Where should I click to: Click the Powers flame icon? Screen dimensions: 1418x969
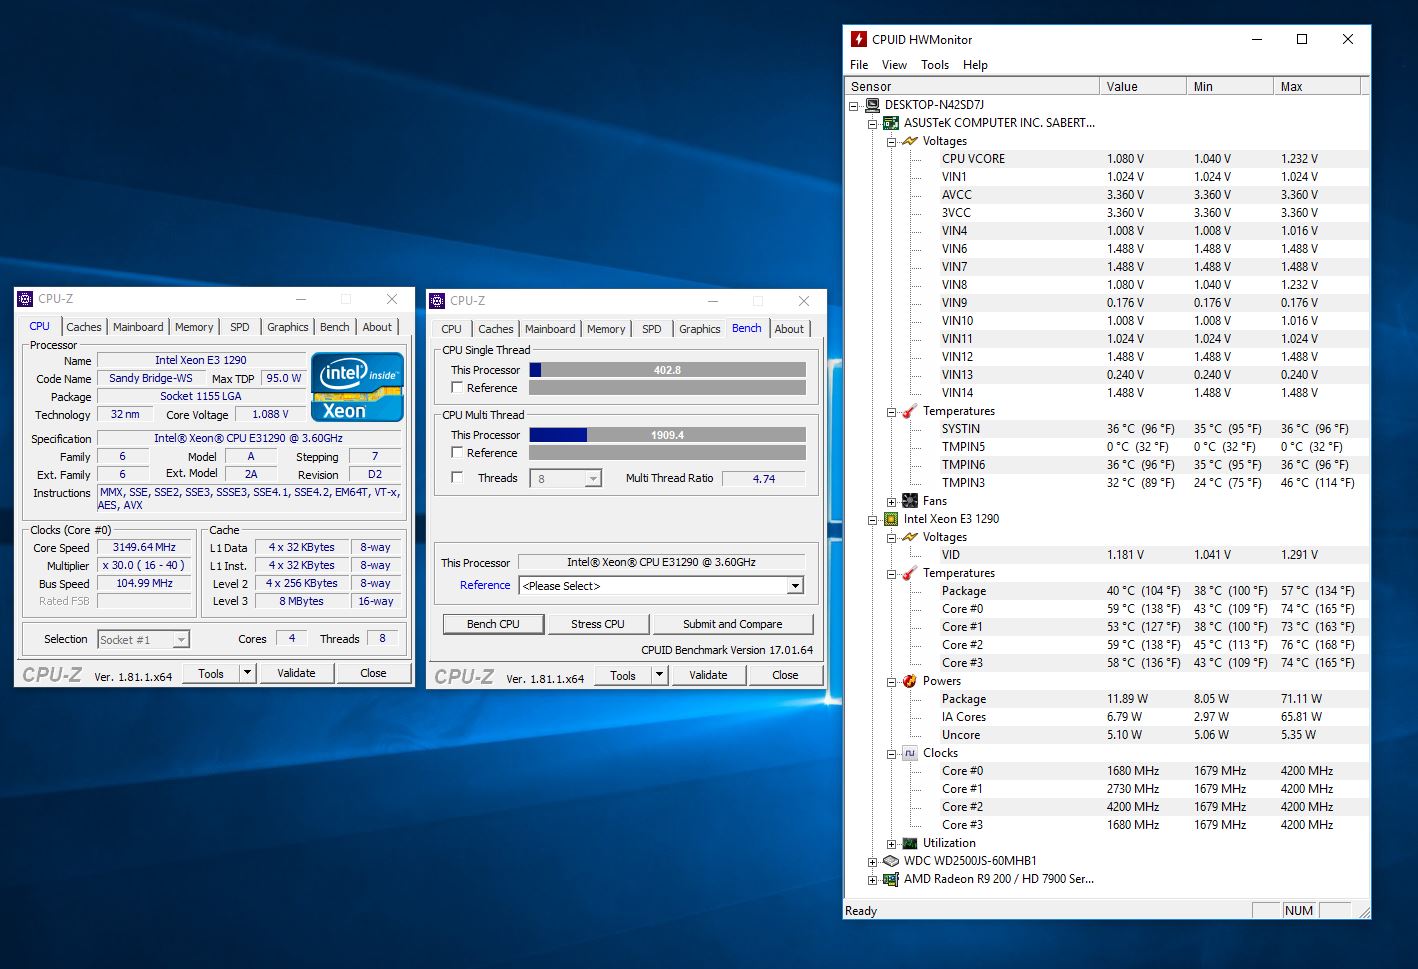click(x=910, y=681)
